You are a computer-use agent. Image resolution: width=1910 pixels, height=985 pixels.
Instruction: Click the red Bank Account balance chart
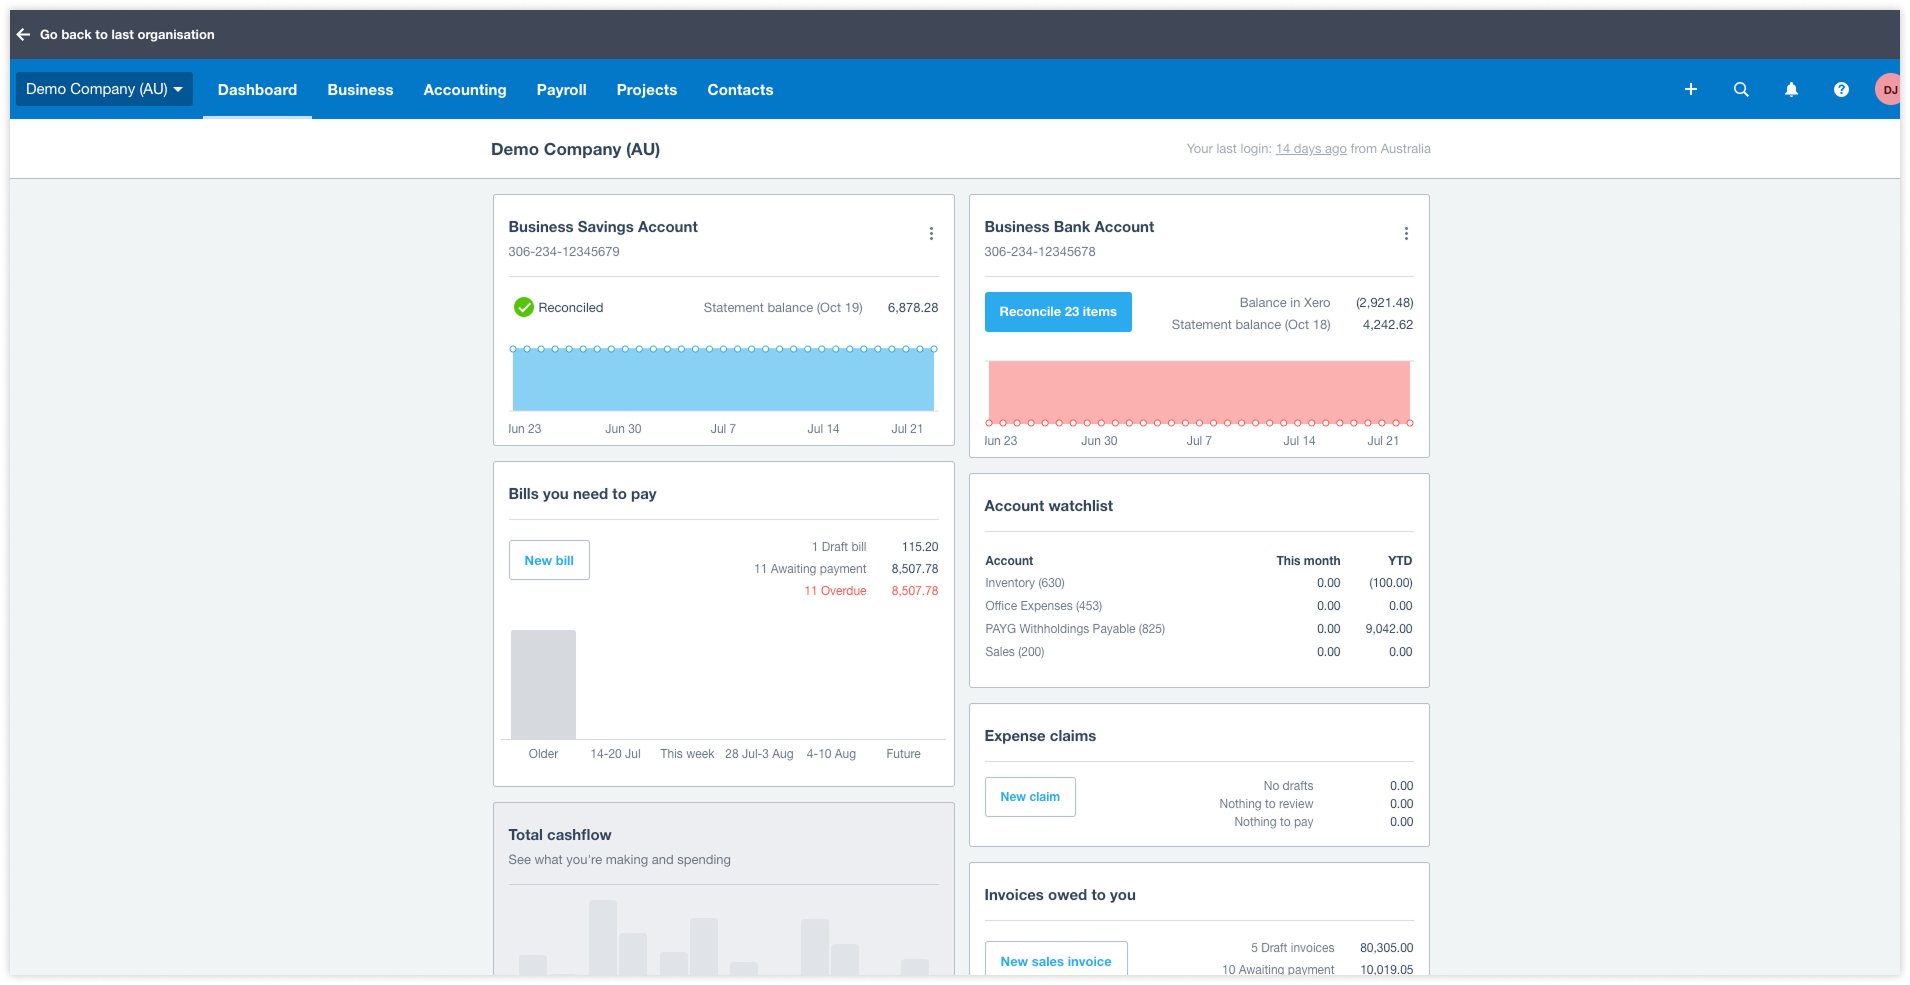pos(1199,391)
